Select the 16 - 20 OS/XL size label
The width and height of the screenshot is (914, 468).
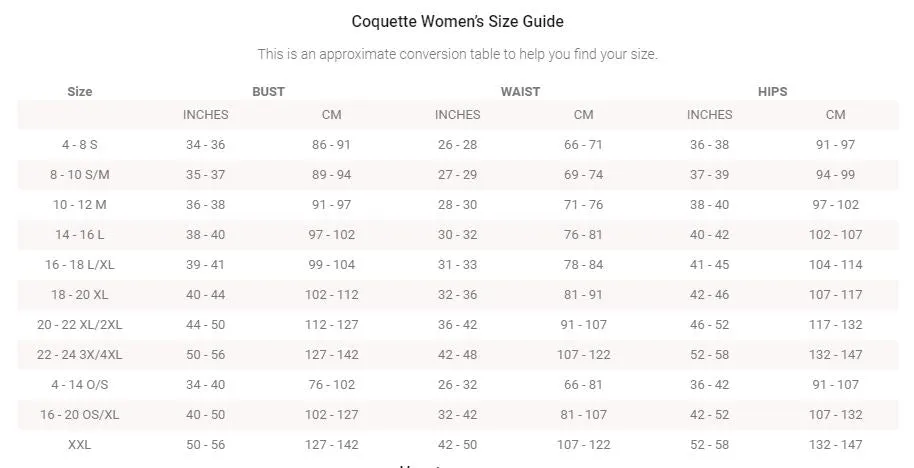coord(80,414)
